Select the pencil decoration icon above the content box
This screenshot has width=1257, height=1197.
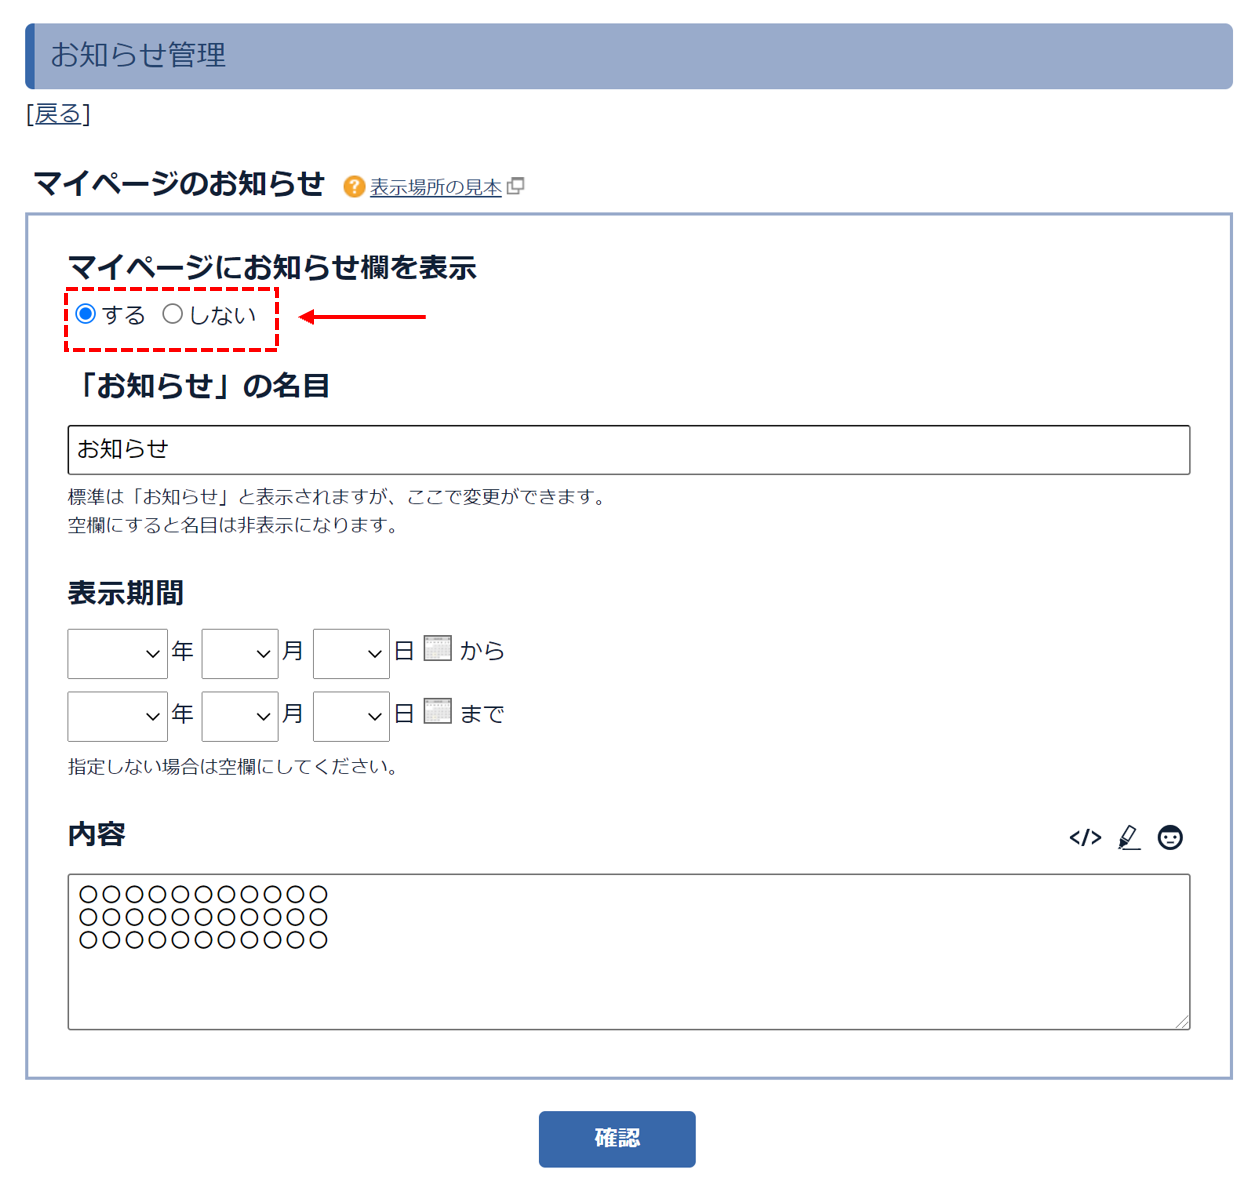(x=1129, y=838)
